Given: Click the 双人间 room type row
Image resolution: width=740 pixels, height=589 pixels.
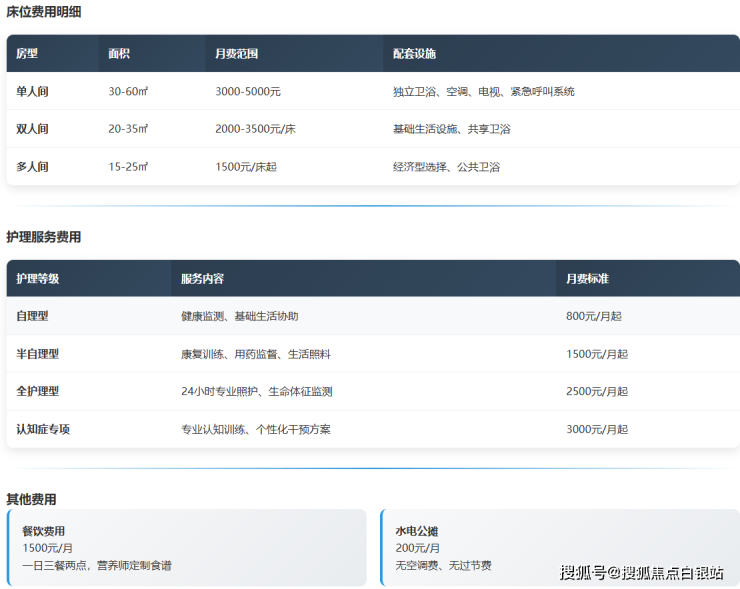Looking at the screenshot, I should coord(32,129).
